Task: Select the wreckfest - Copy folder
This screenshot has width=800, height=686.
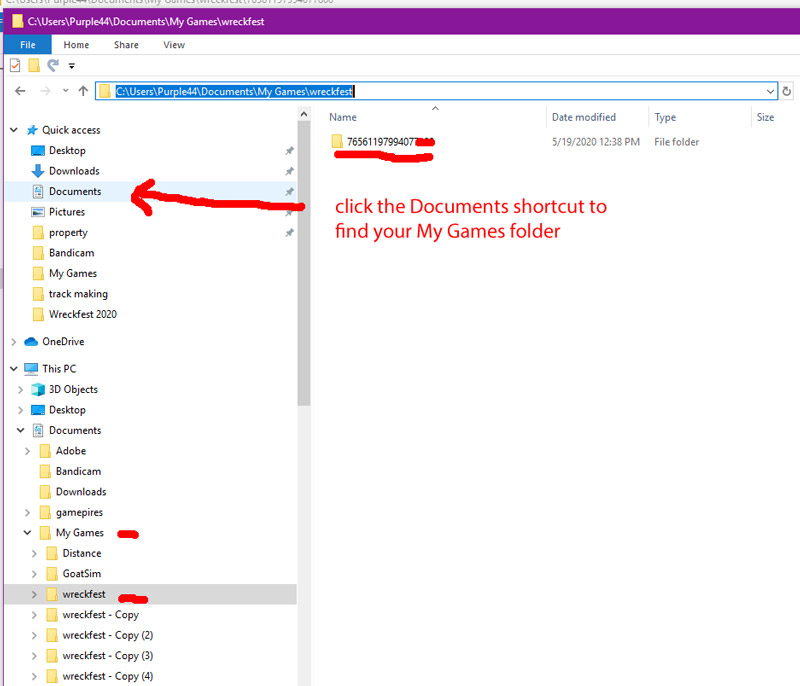Action: 101,615
